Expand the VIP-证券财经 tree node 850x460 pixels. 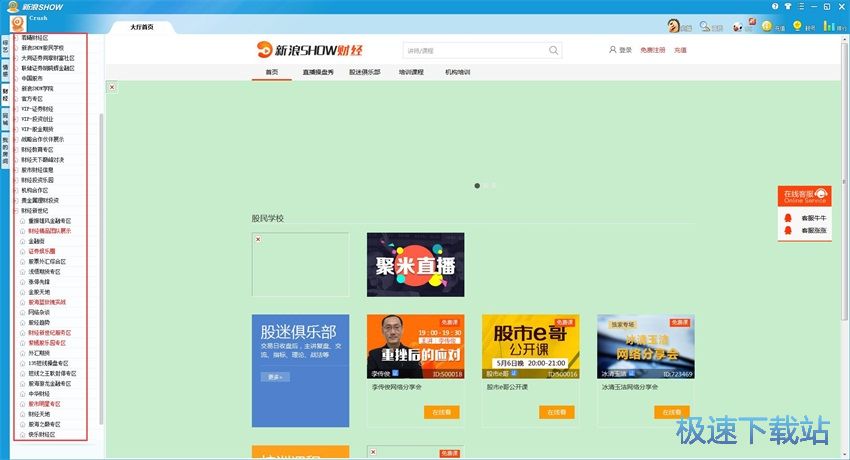click(x=17, y=109)
